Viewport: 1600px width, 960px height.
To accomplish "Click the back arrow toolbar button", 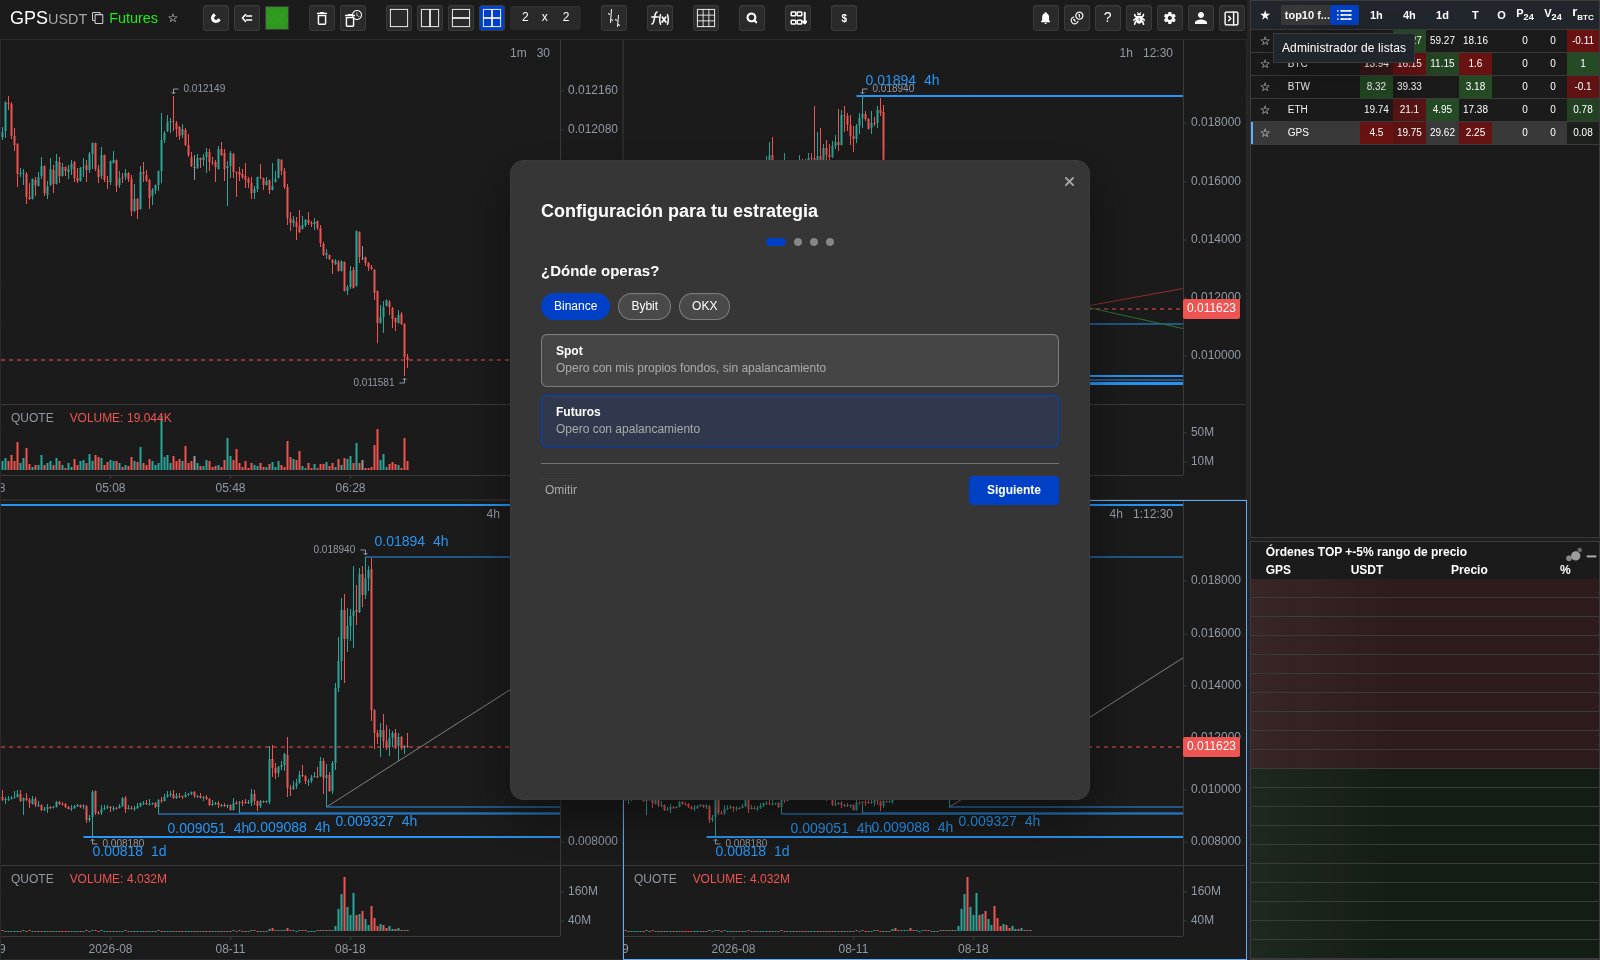I will [x=247, y=18].
